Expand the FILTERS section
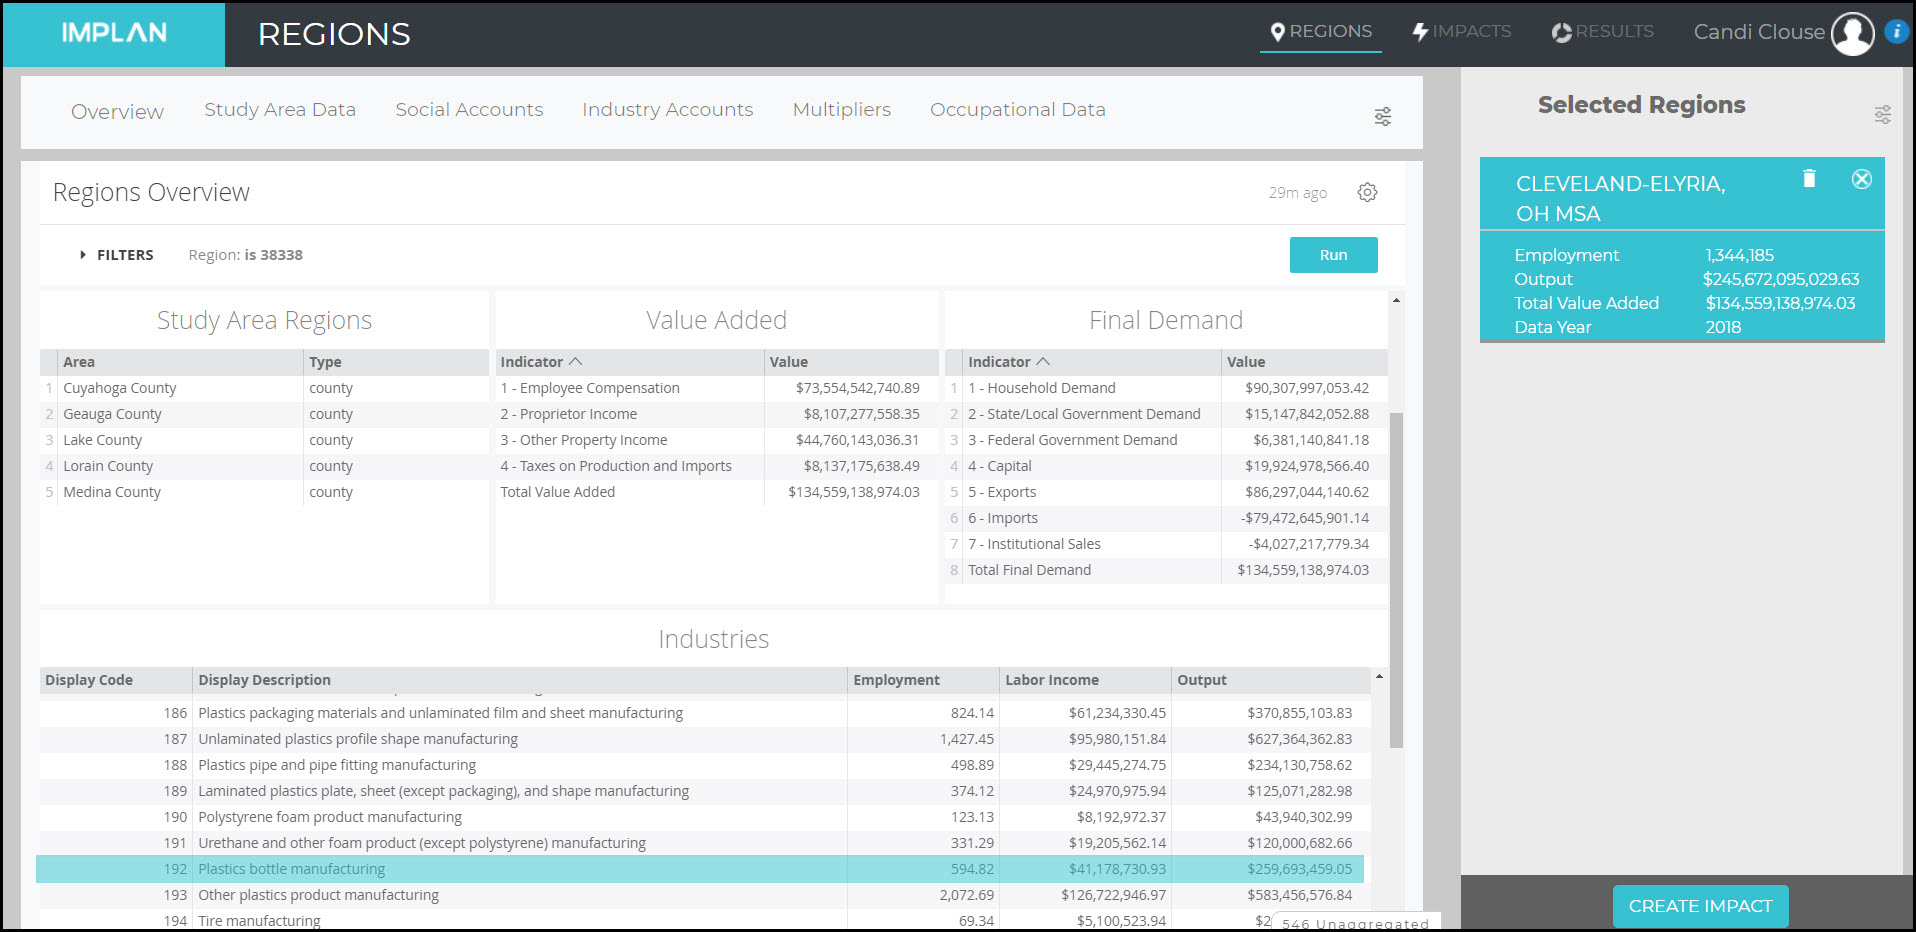1916x932 pixels. 117,255
